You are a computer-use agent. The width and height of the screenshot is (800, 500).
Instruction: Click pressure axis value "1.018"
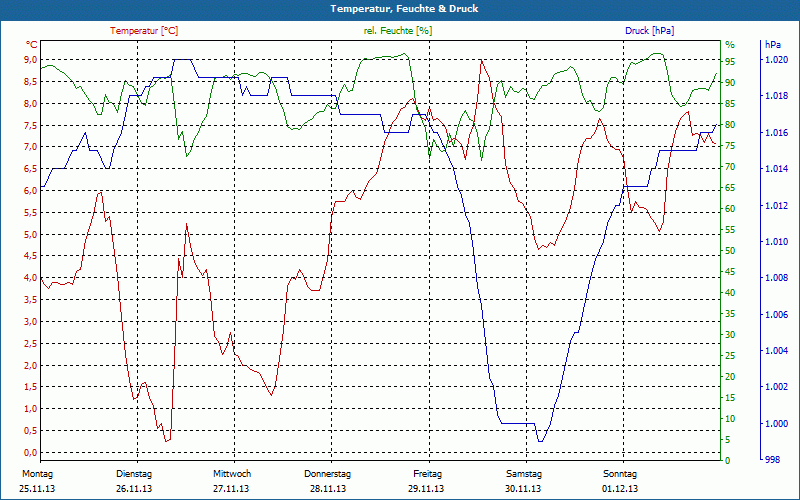[776, 96]
